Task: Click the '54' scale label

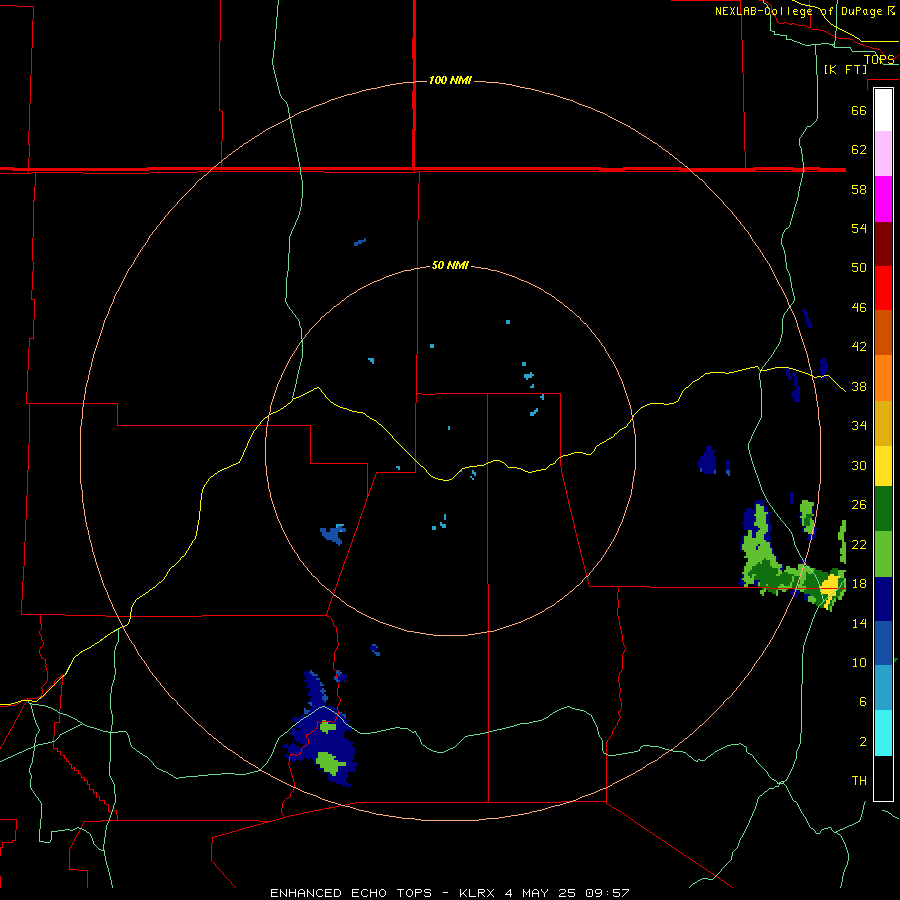Action: pyautogui.click(x=859, y=228)
